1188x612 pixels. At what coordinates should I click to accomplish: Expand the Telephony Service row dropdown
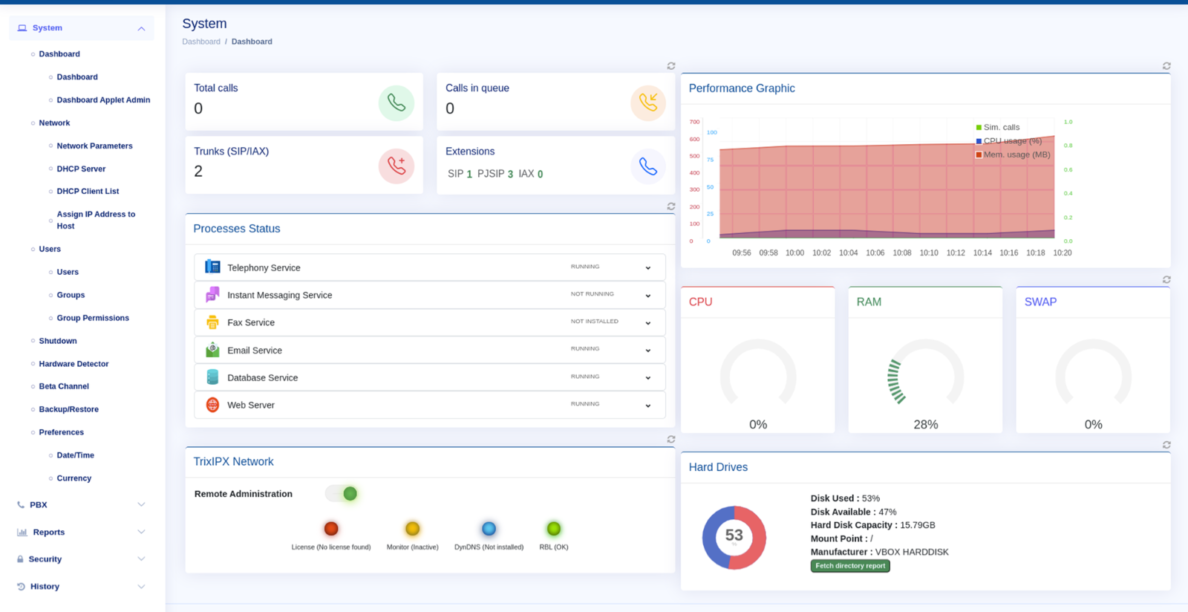point(648,268)
